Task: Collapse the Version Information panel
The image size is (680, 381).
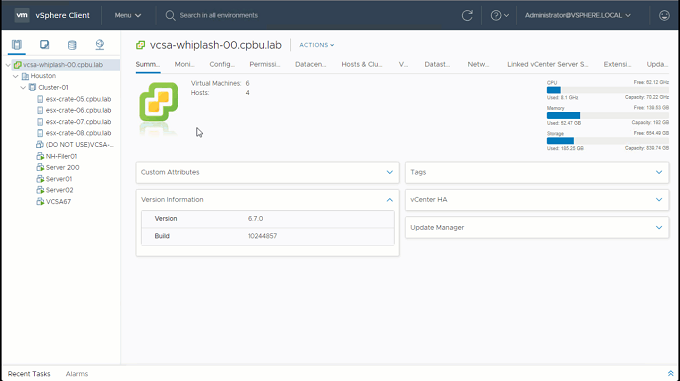Action: pos(389,200)
